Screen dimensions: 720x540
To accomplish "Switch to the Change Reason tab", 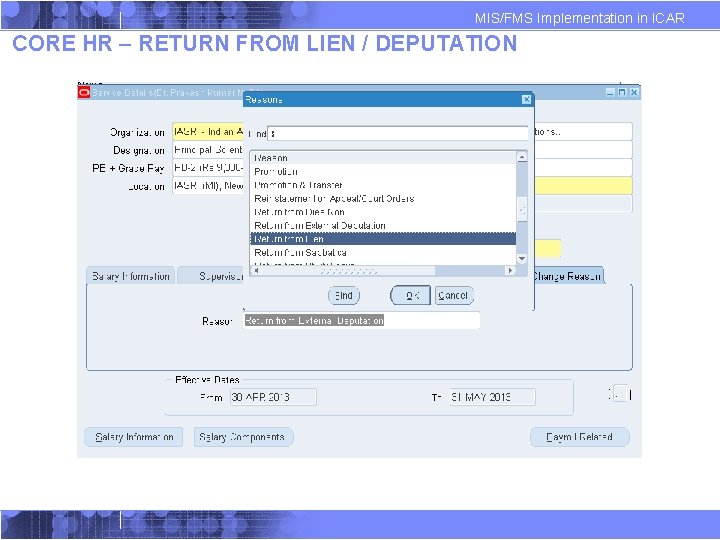I will click(x=569, y=276).
